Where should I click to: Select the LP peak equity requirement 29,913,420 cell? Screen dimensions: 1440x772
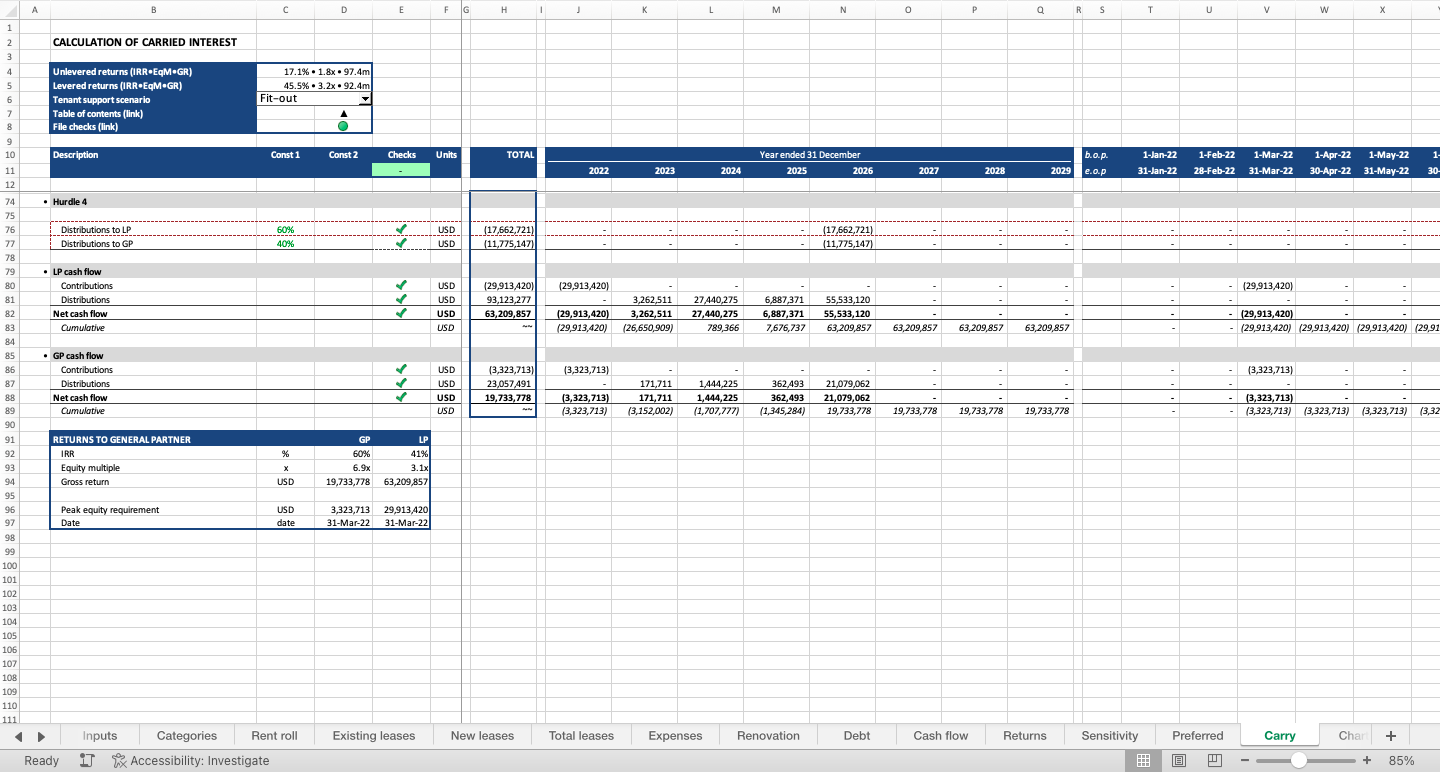tap(401, 510)
